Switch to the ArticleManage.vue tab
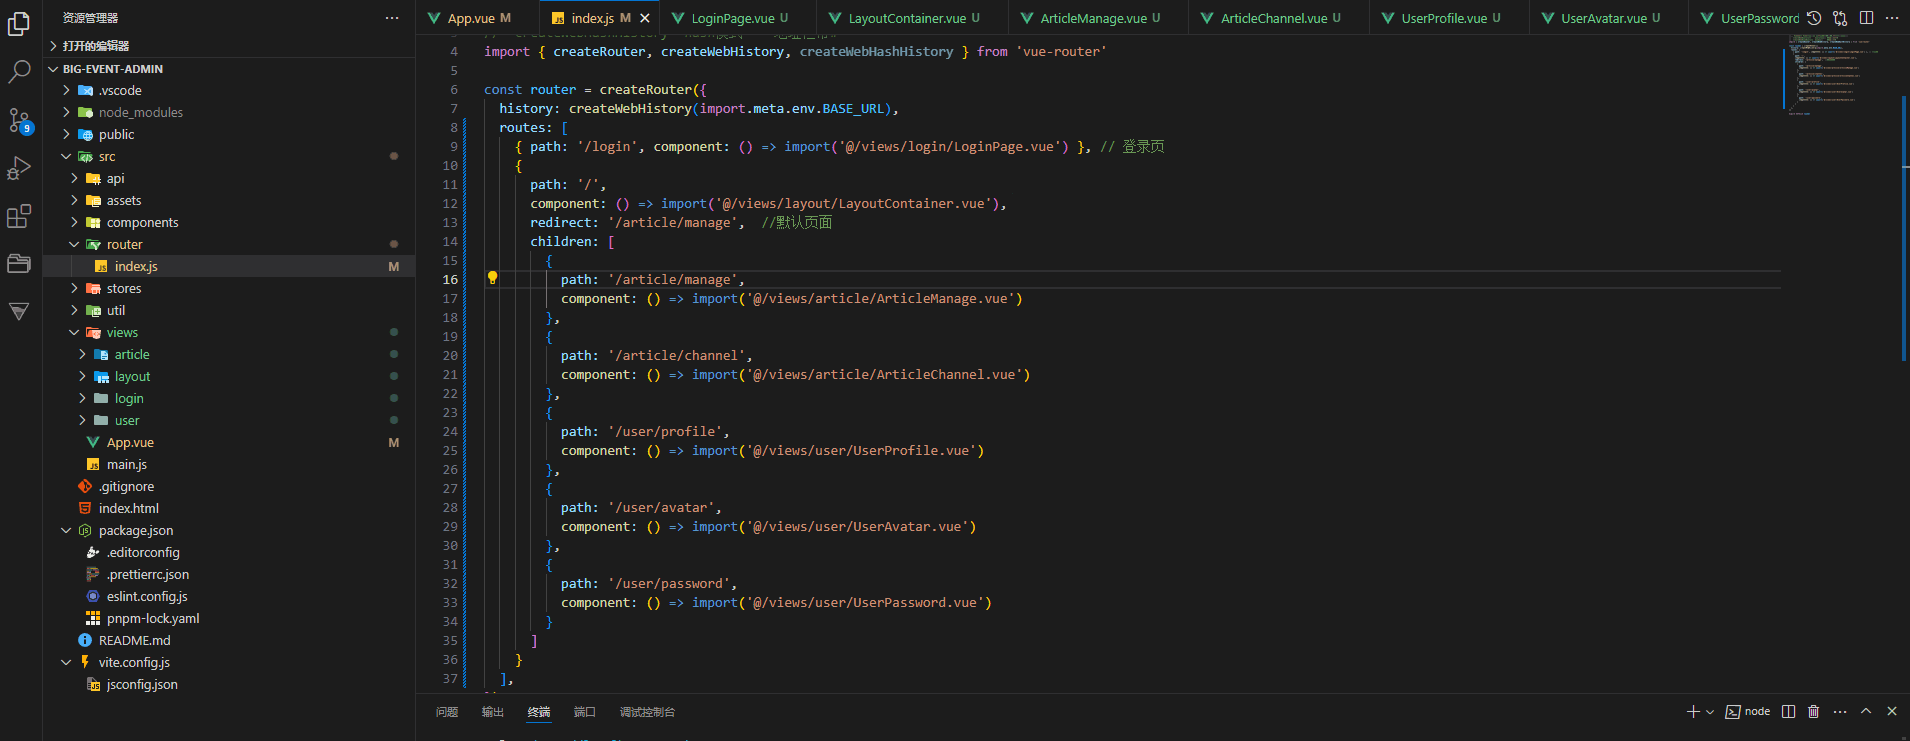Screen dimensions: 1910x741 click(1099, 18)
